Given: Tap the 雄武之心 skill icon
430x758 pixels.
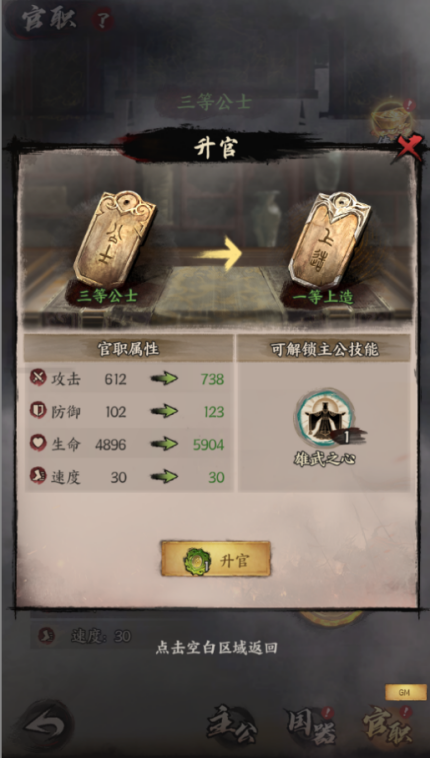Looking at the screenshot, I should (x=325, y=419).
